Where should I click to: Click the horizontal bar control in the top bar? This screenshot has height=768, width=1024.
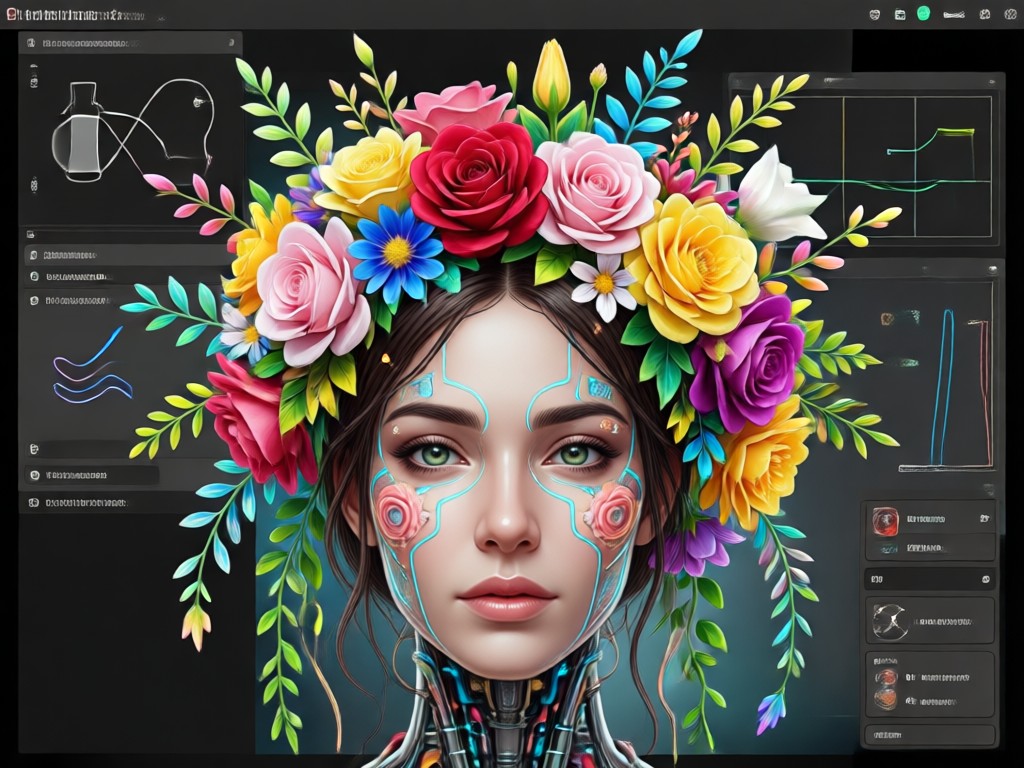tap(953, 14)
